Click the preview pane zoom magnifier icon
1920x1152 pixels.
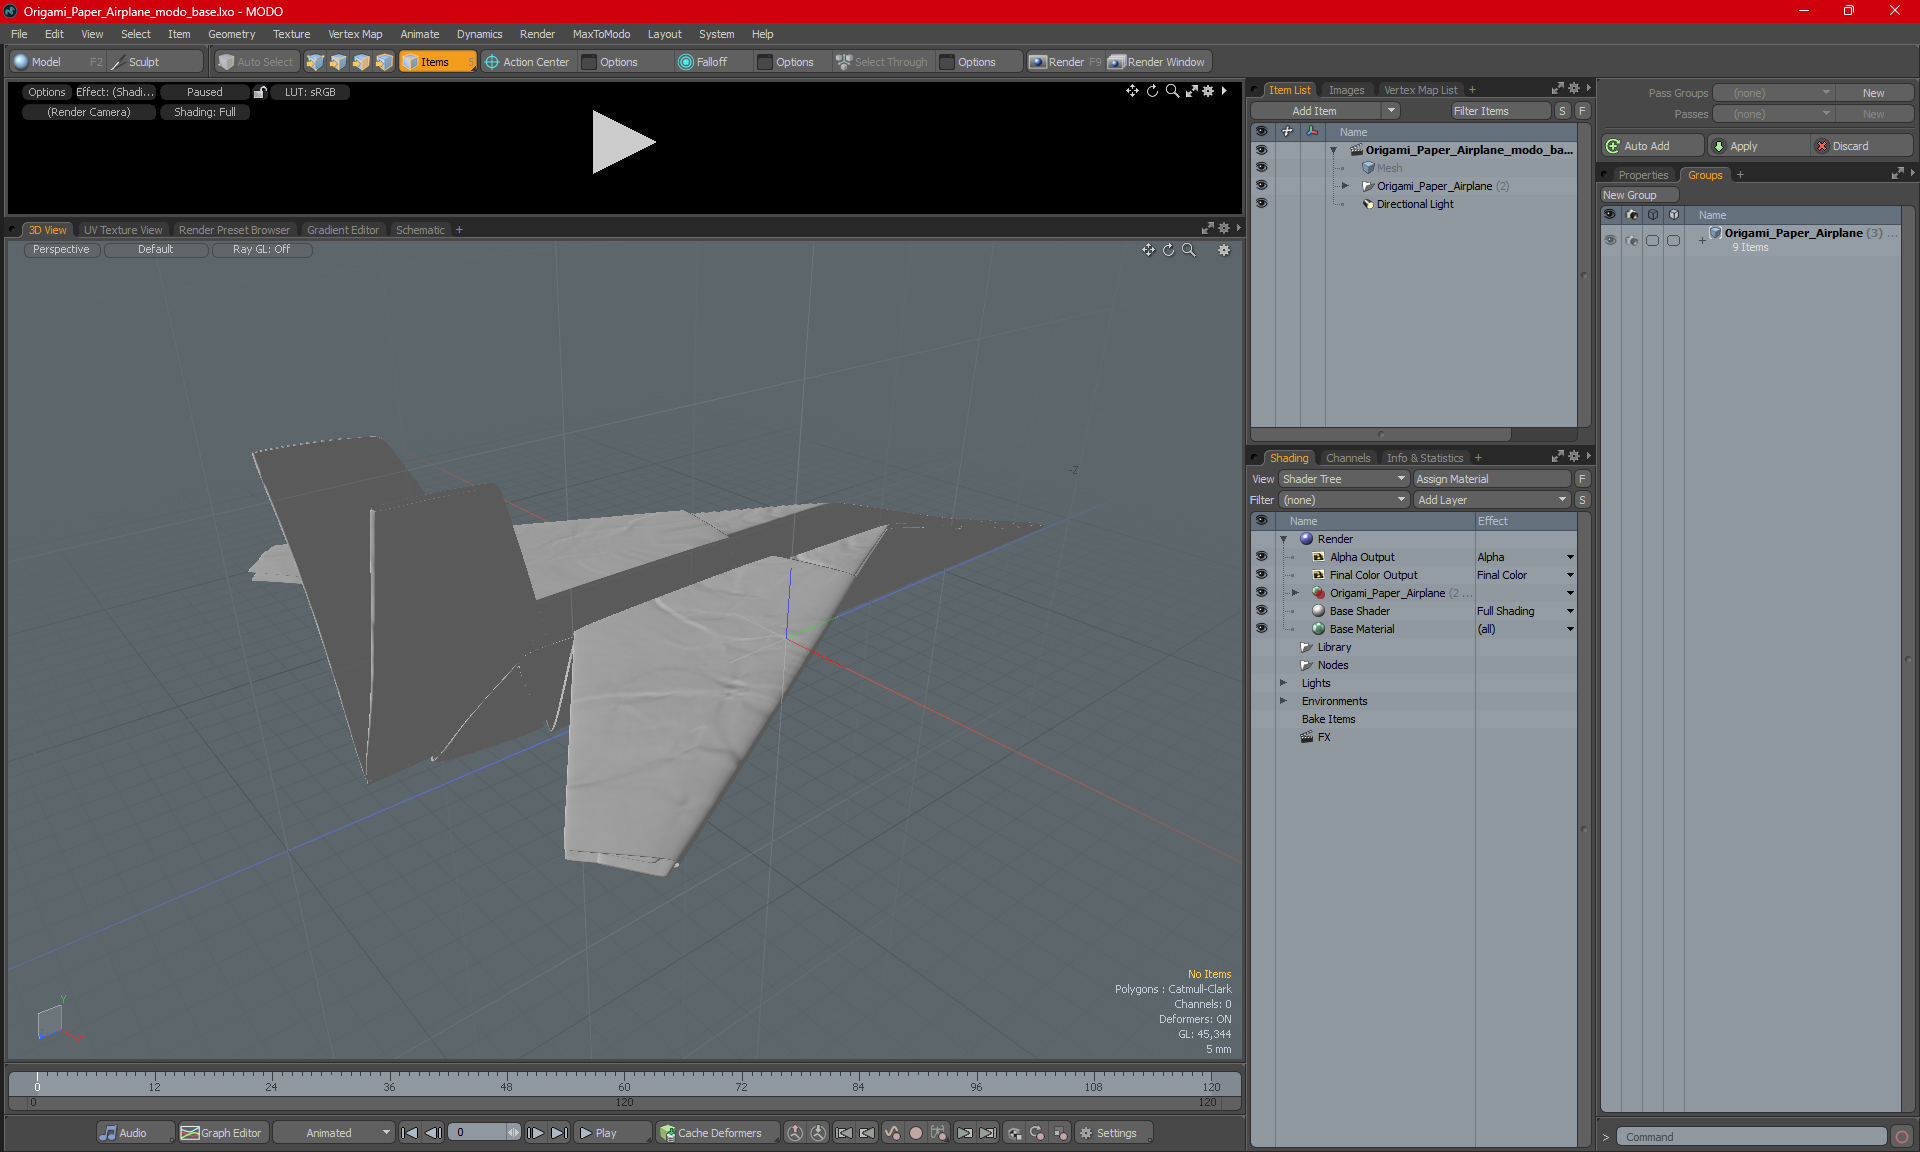(1172, 91)
